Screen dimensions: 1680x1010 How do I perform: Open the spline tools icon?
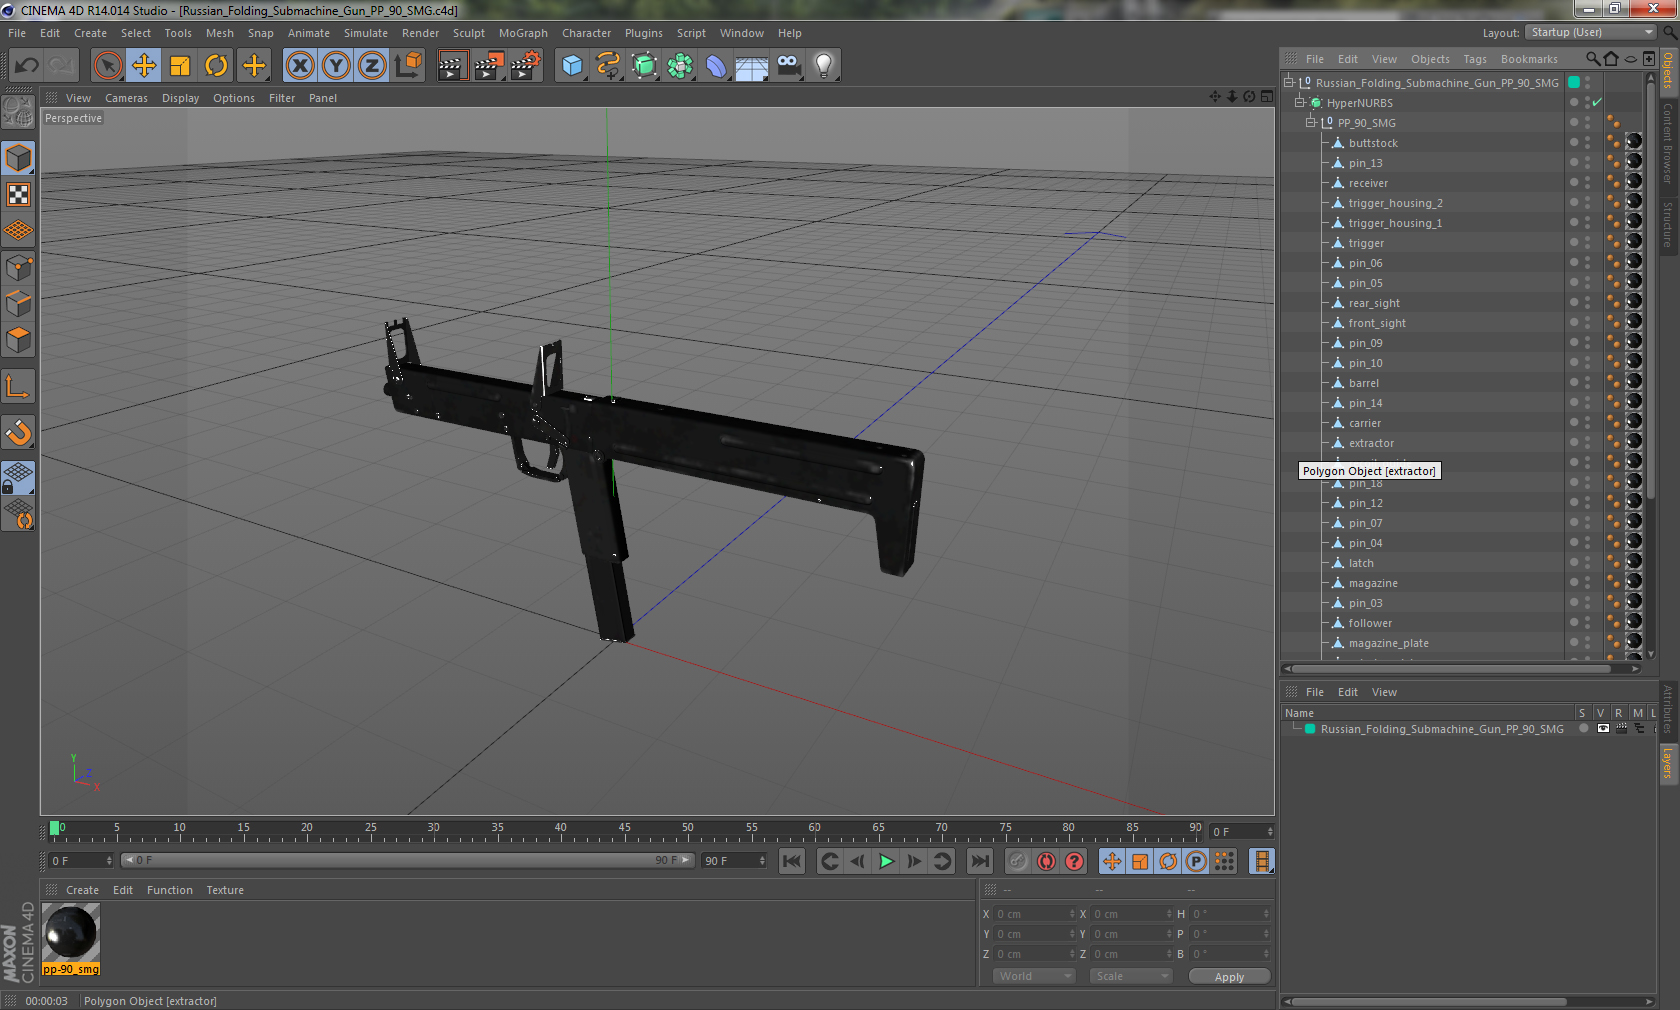point(608,66)
